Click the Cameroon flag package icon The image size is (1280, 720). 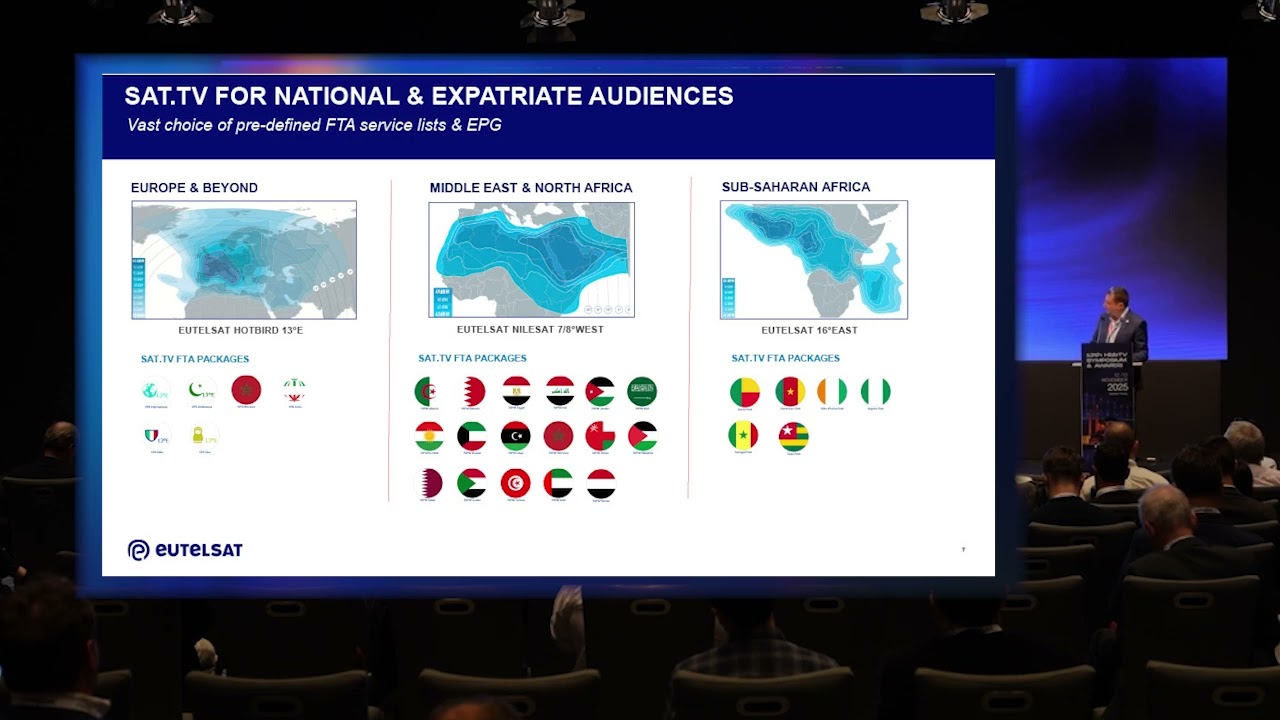tap(790, 392)
